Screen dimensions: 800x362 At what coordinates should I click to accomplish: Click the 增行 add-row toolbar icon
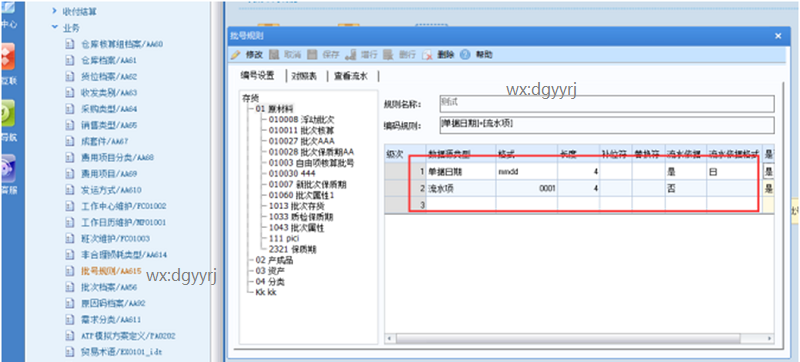(x=351, y=55)
